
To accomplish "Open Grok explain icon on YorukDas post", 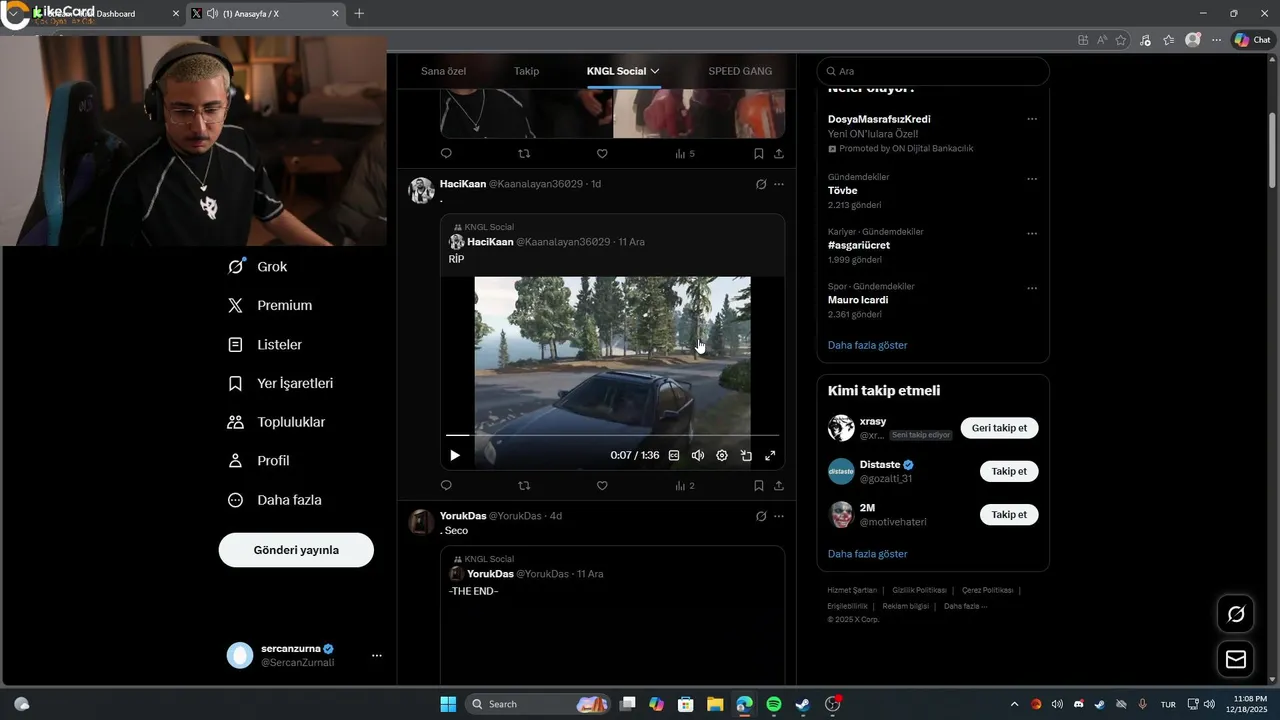I will click(761, 516).
